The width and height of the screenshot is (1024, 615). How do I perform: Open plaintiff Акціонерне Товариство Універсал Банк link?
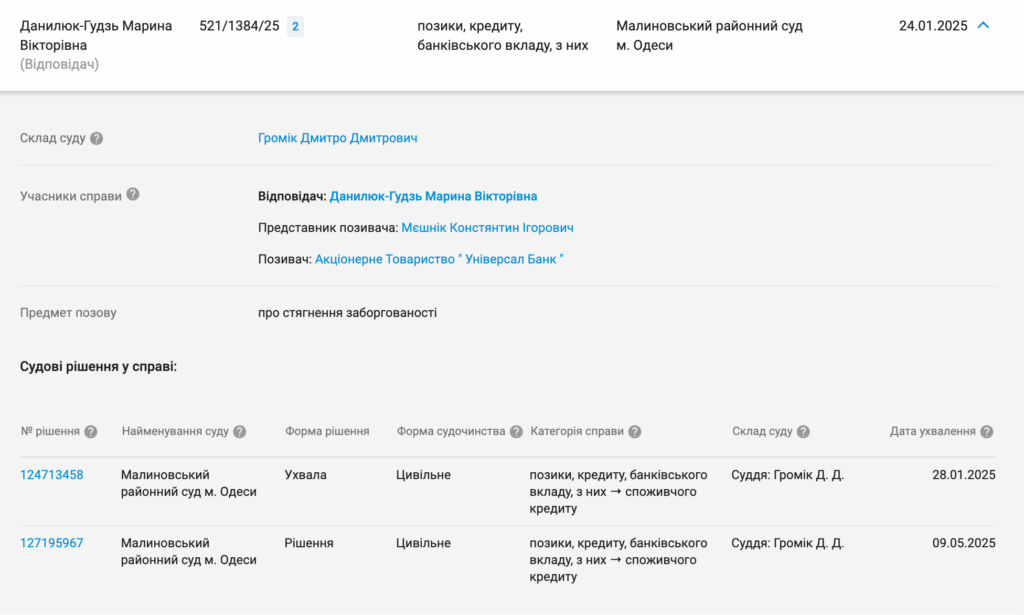tap(439, 259)
